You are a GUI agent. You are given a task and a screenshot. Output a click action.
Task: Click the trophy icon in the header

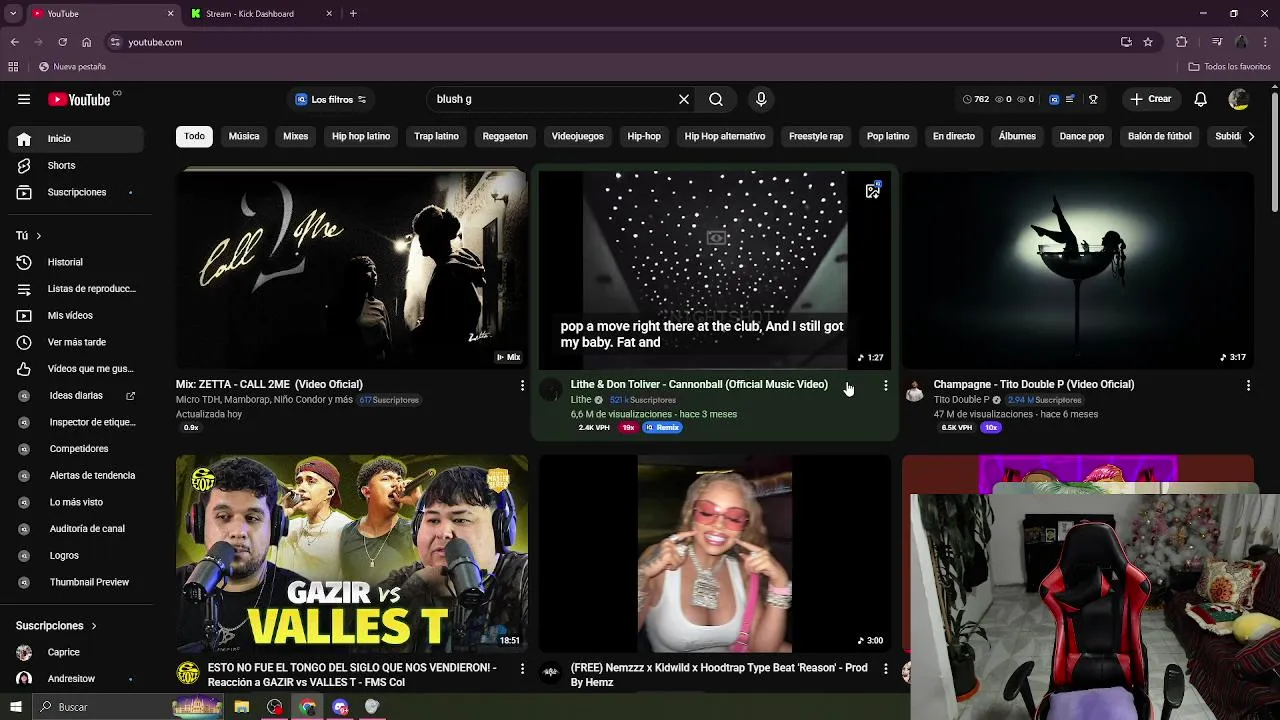[1093, 99]
